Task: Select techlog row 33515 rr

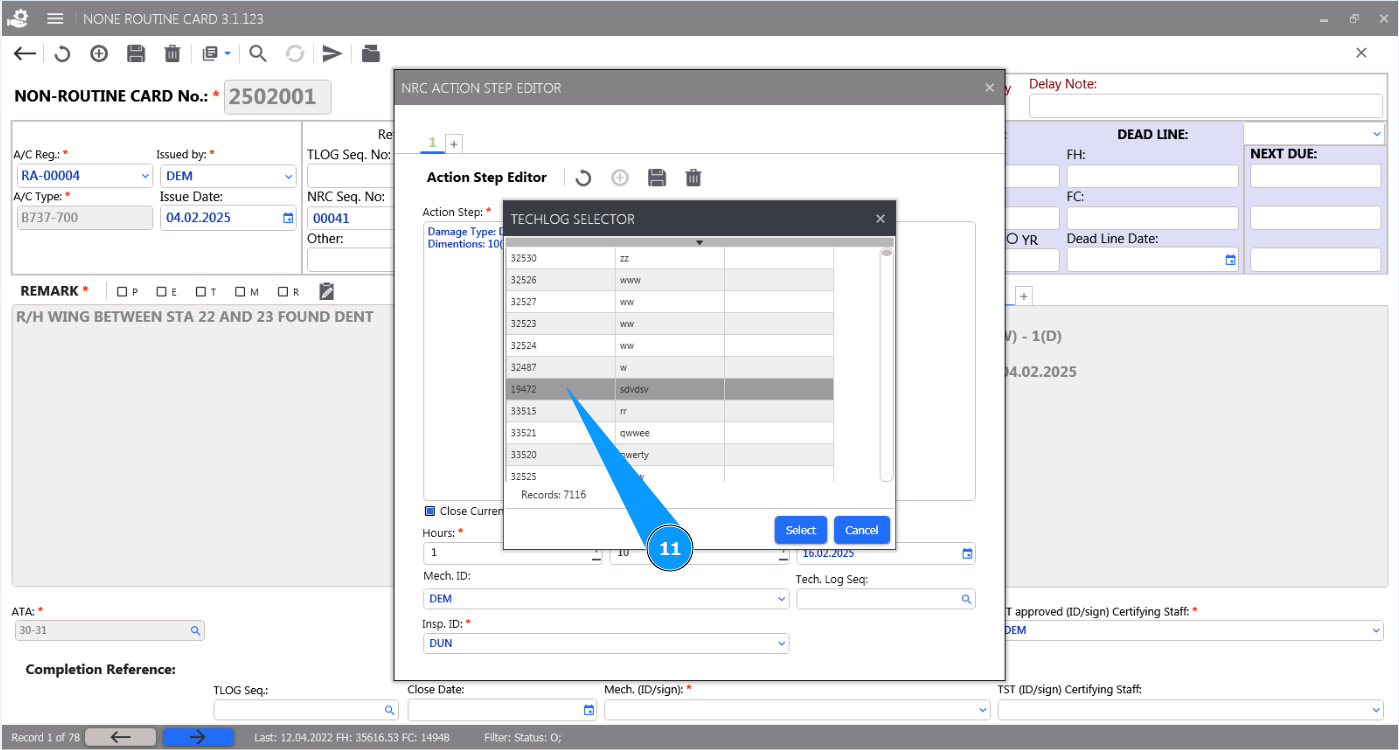Action: [x=669, y=411]
